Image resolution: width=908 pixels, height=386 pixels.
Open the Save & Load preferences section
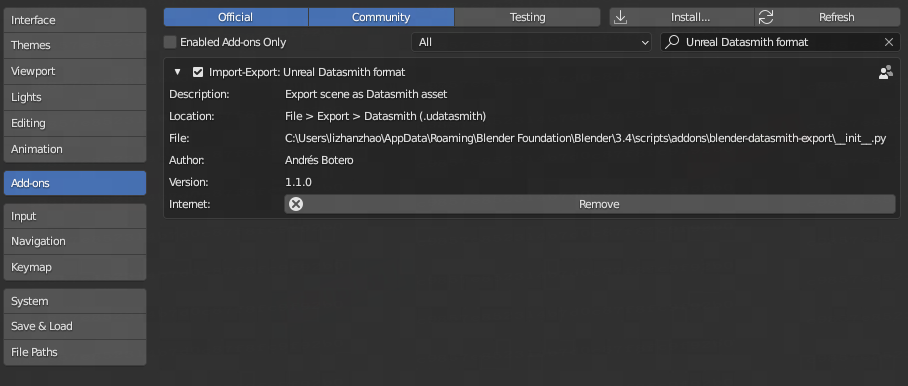(75, 326)
